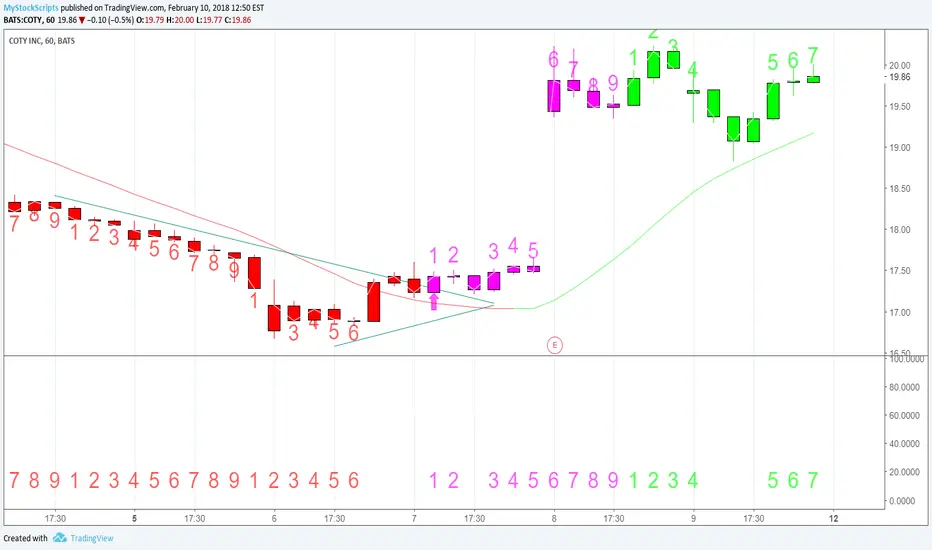The image size is (932, 550).
Task: Click the 18.00 price axis label
Action: click(900, 230)
